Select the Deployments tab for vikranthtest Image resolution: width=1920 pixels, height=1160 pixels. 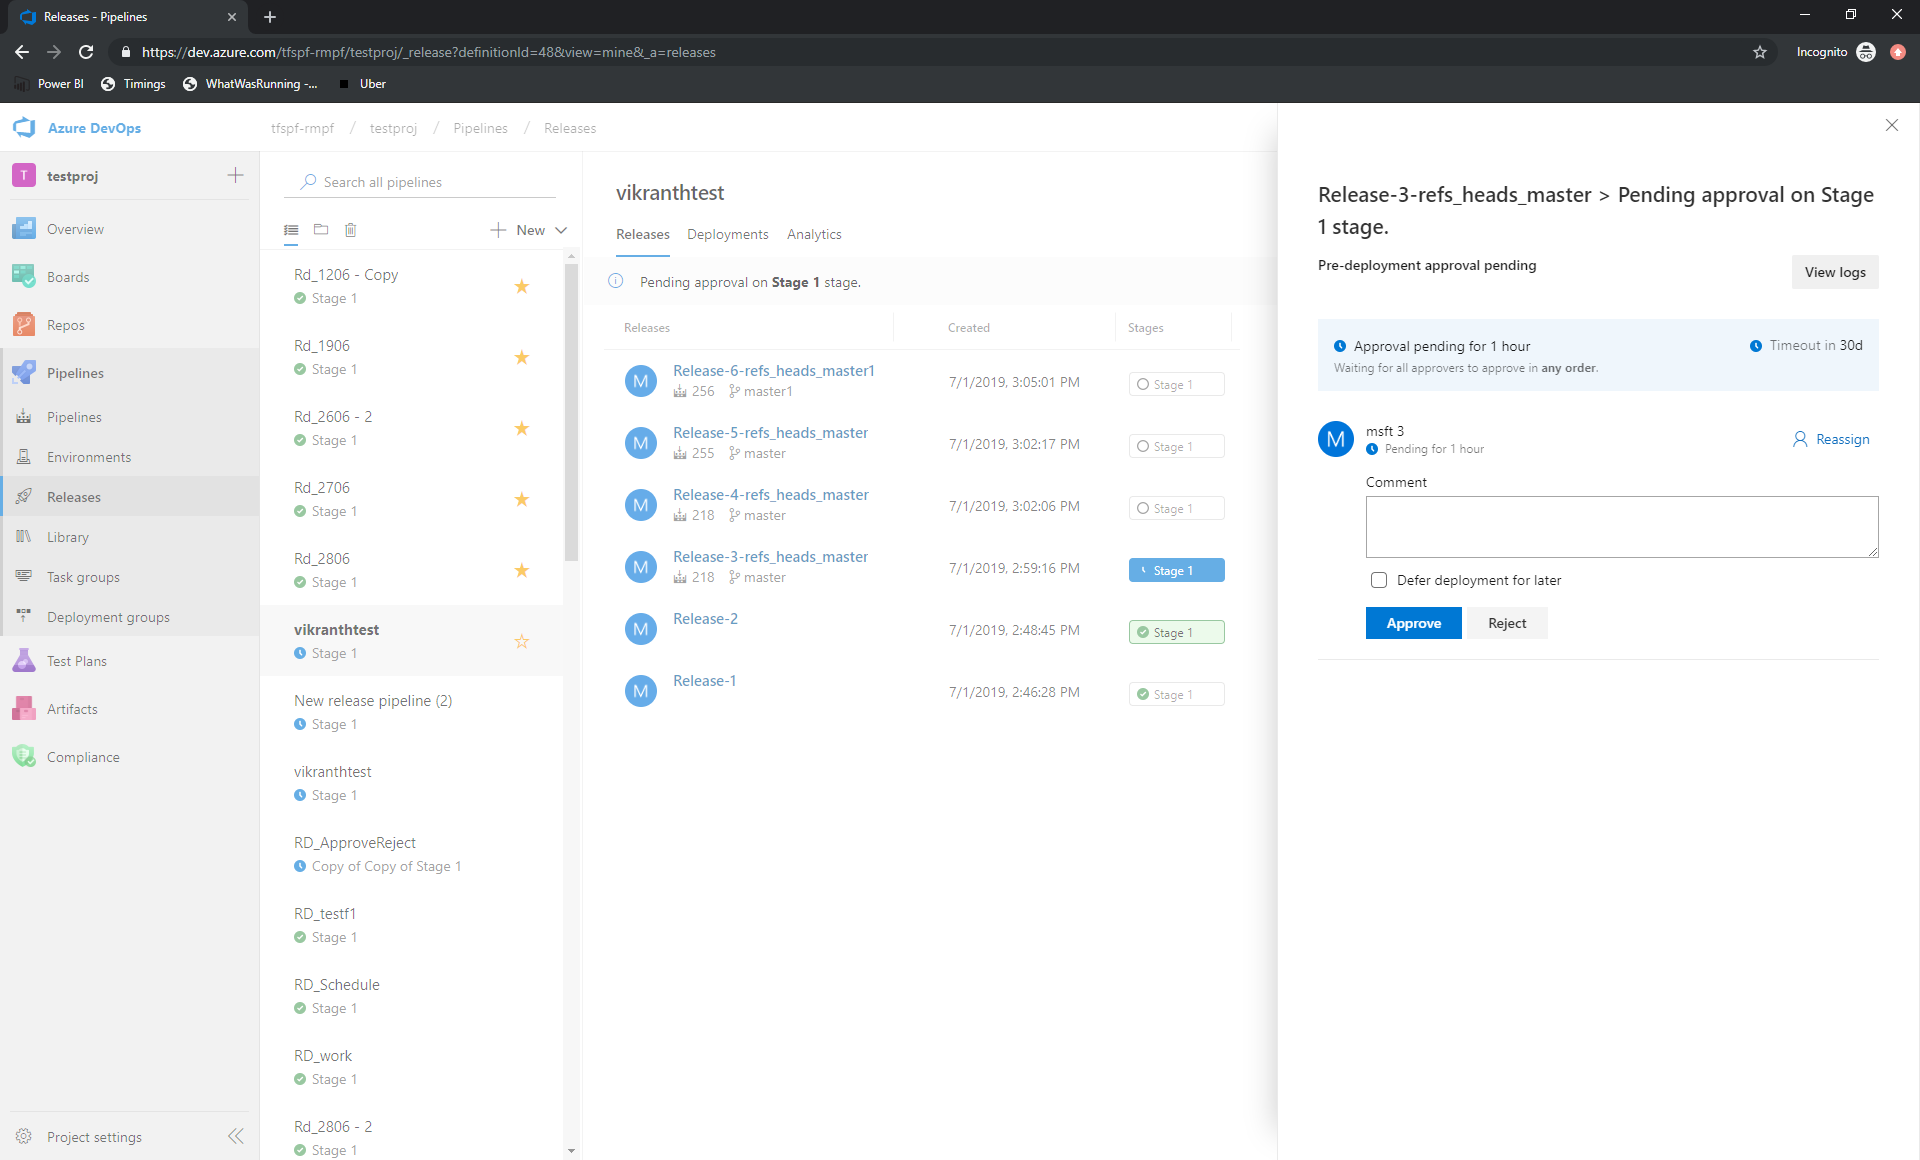point(728,233)
